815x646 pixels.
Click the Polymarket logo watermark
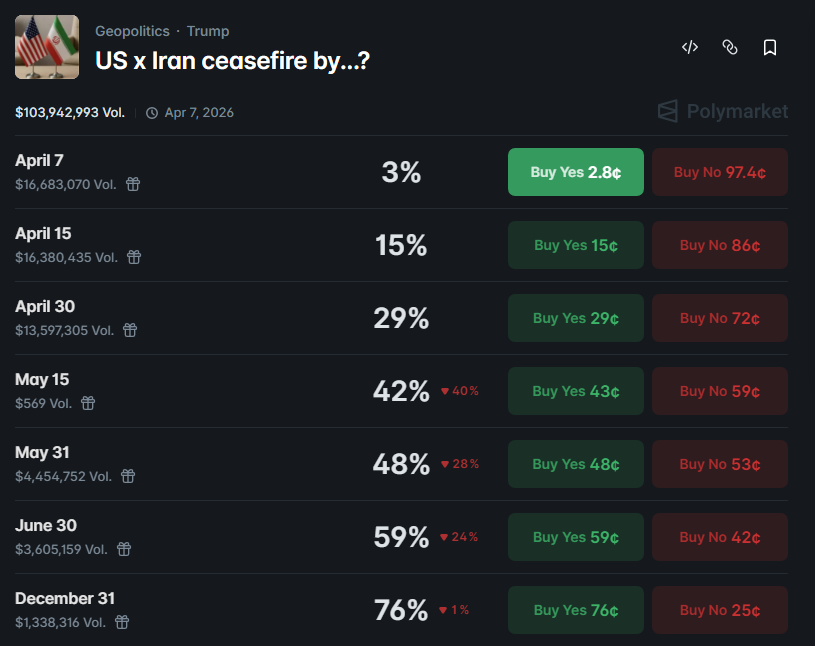tap(721, 112)
